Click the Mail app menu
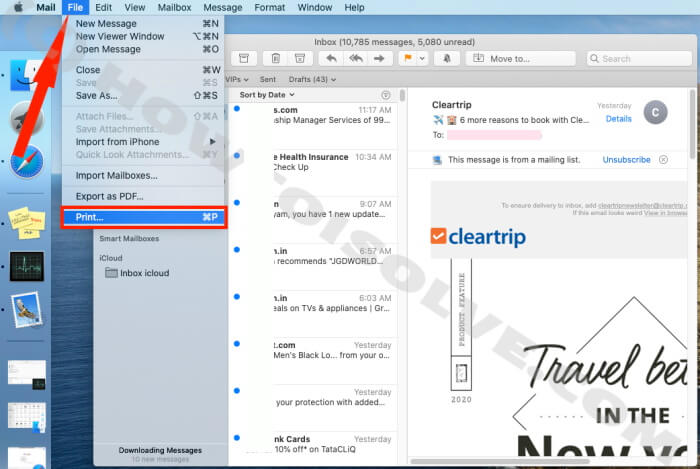This screenshot has height=469, width=700. point(46,8)
